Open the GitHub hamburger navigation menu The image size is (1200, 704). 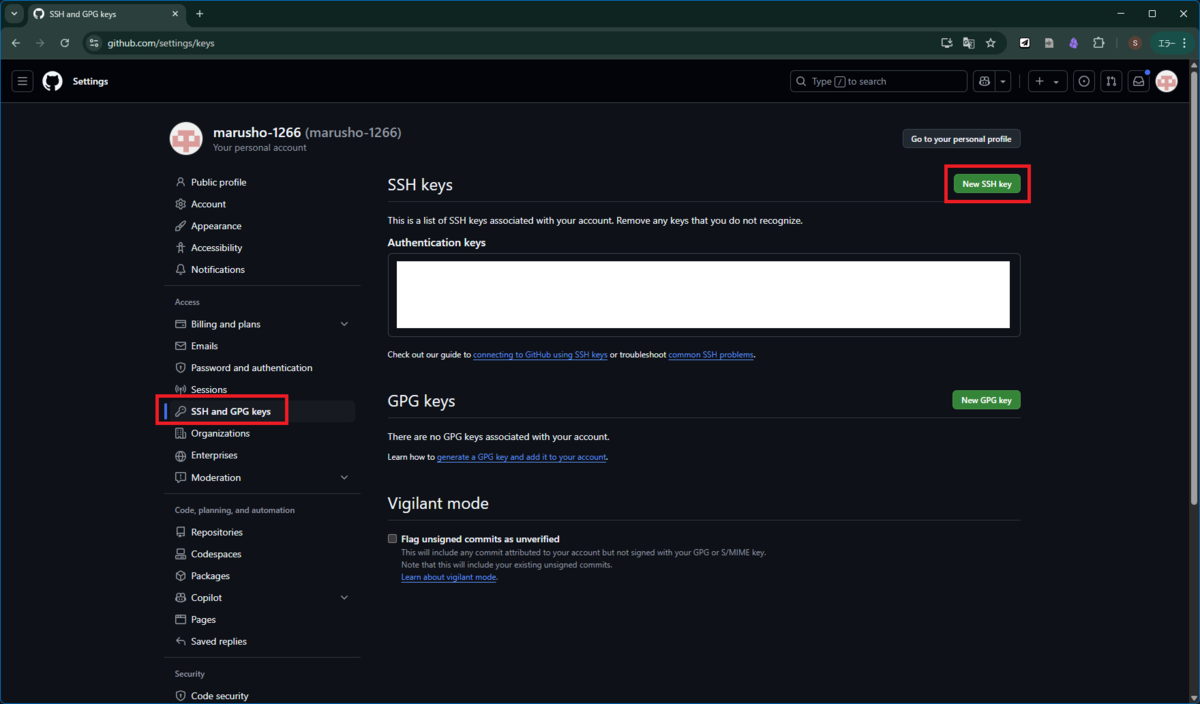22,81
